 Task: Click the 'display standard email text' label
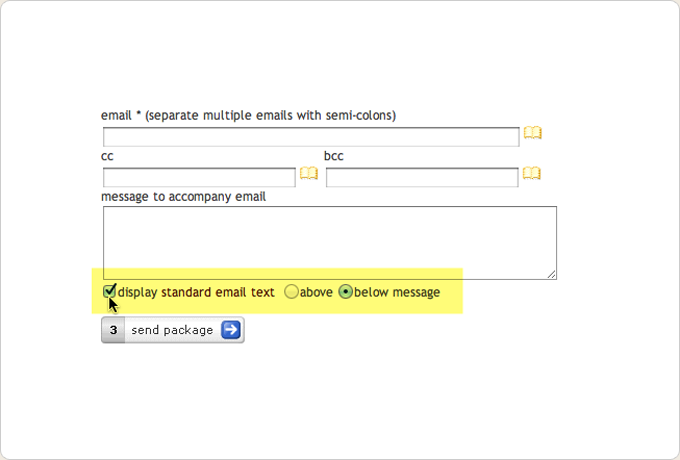196,292
